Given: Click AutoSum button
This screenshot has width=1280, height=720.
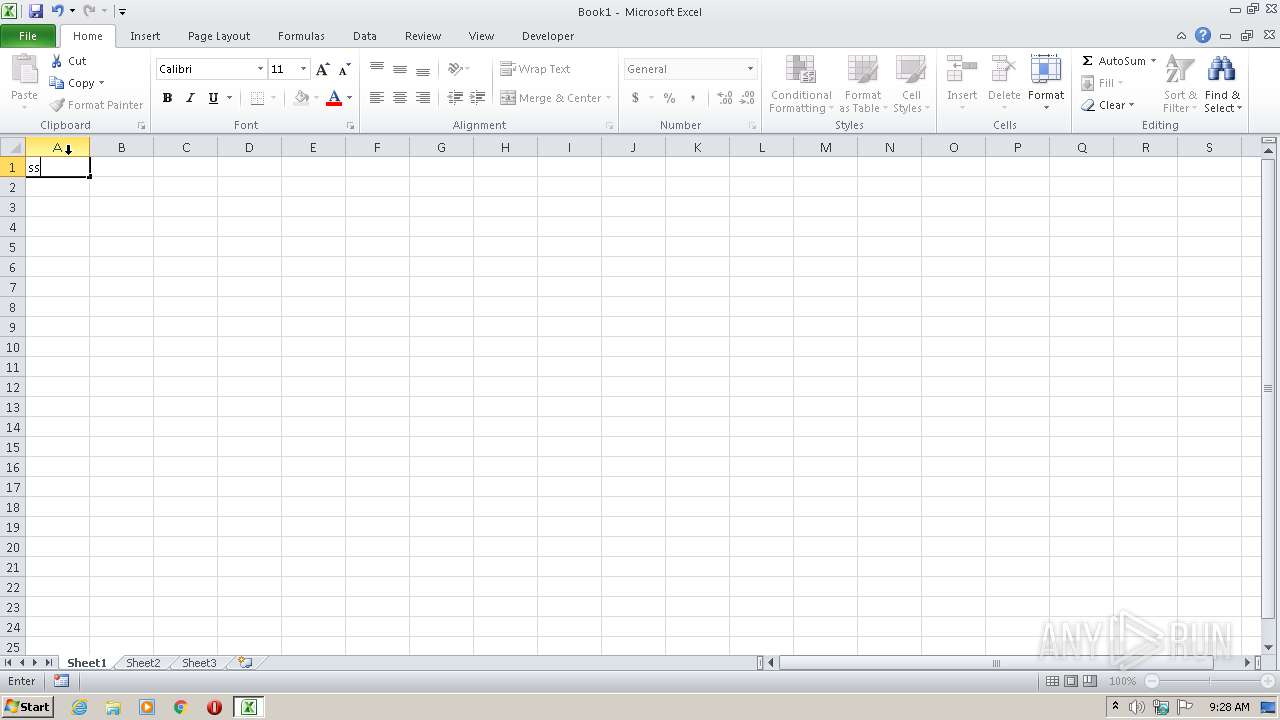Looking at the screenshot, I should (x=1112, y=61).
